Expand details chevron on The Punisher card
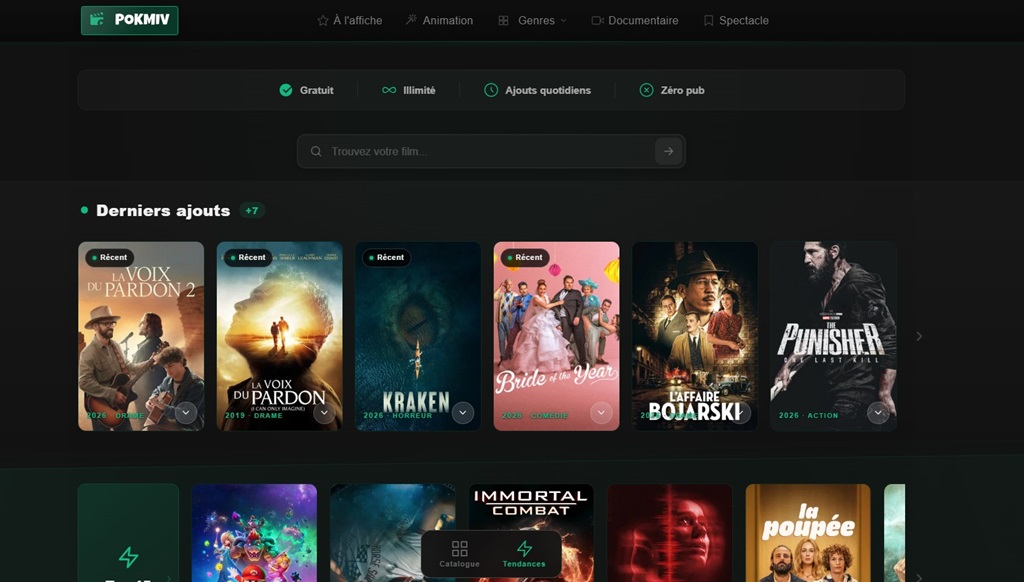This screenshot has width=1024, height=582. 878,413
